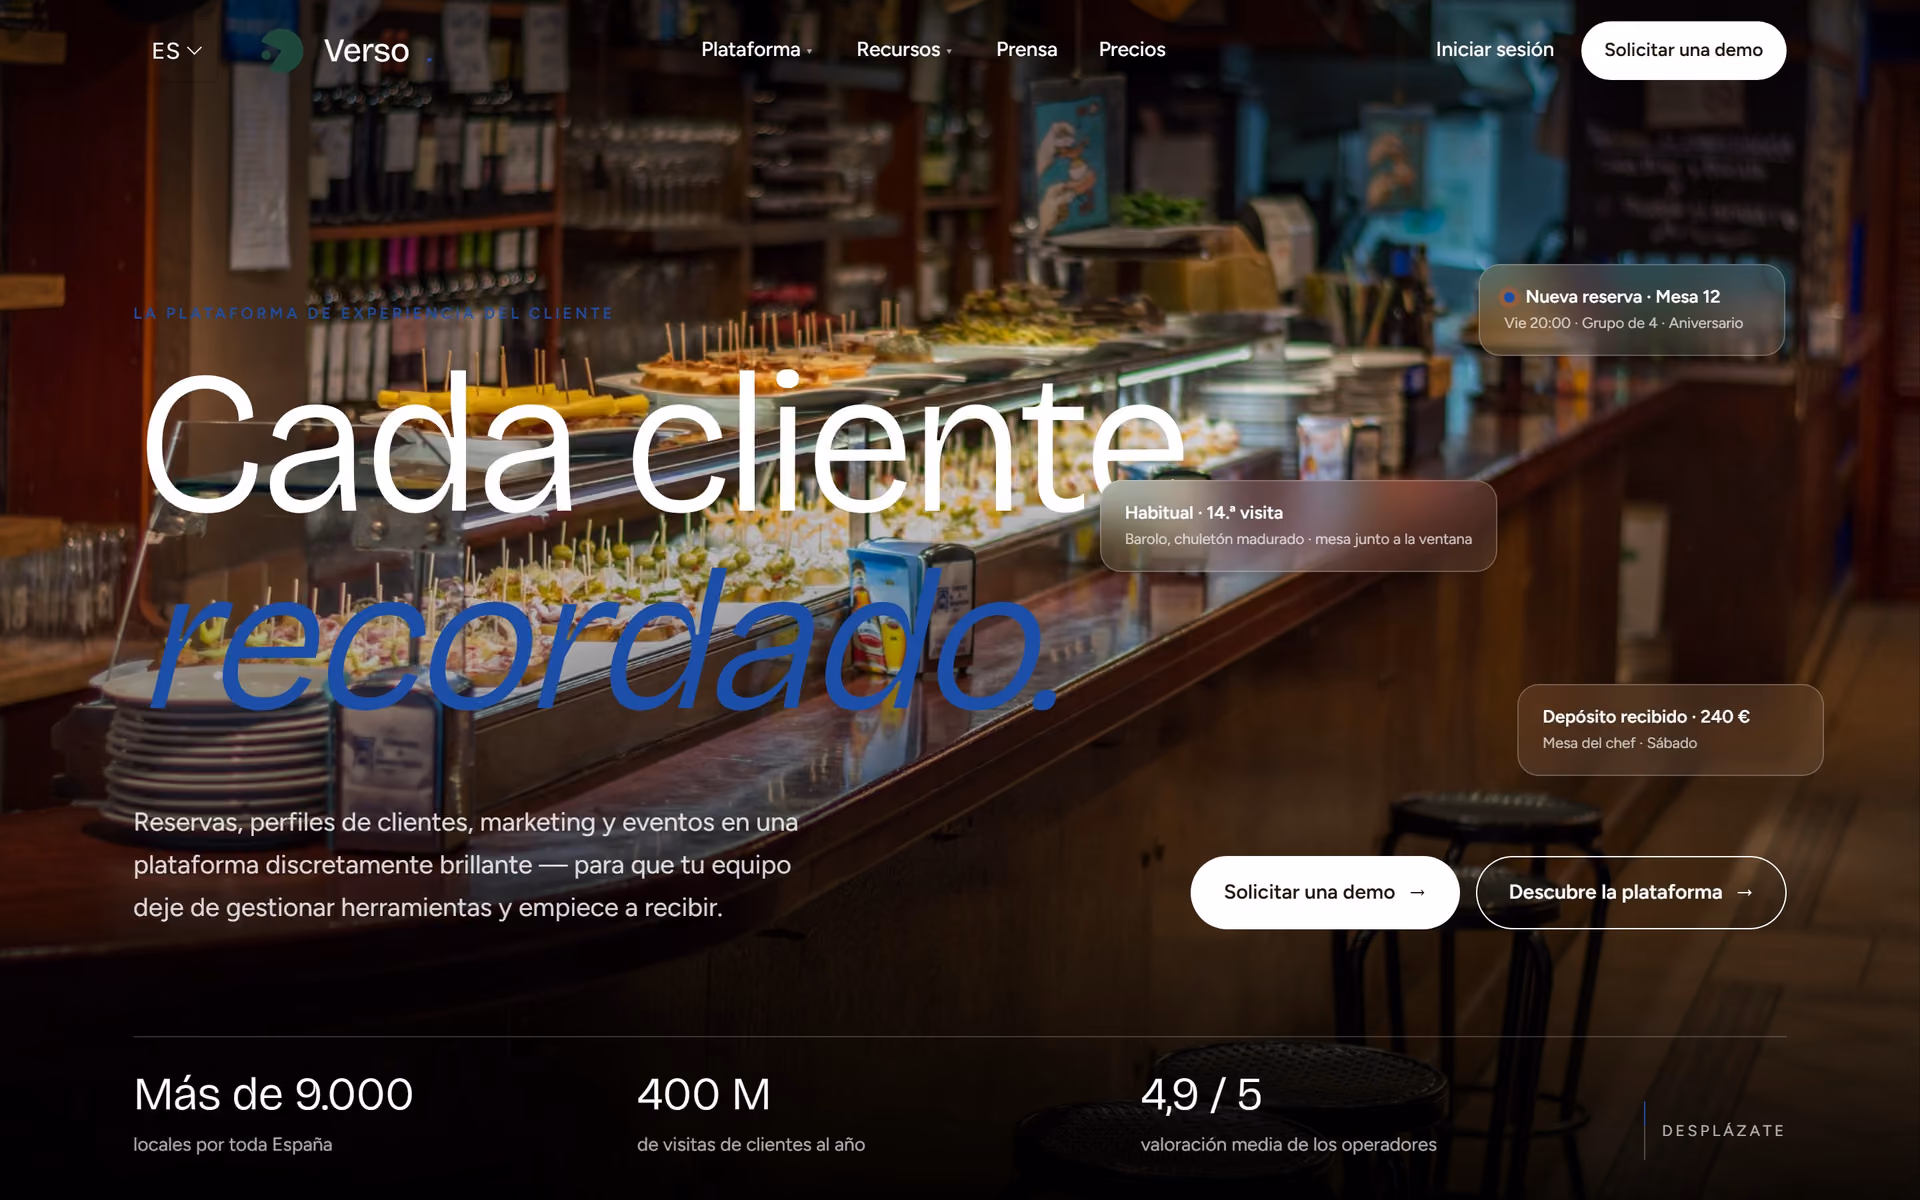Open the Prensa page
The image size is (1920, 1200).
pyautogui.click(x=1026, y=50)
